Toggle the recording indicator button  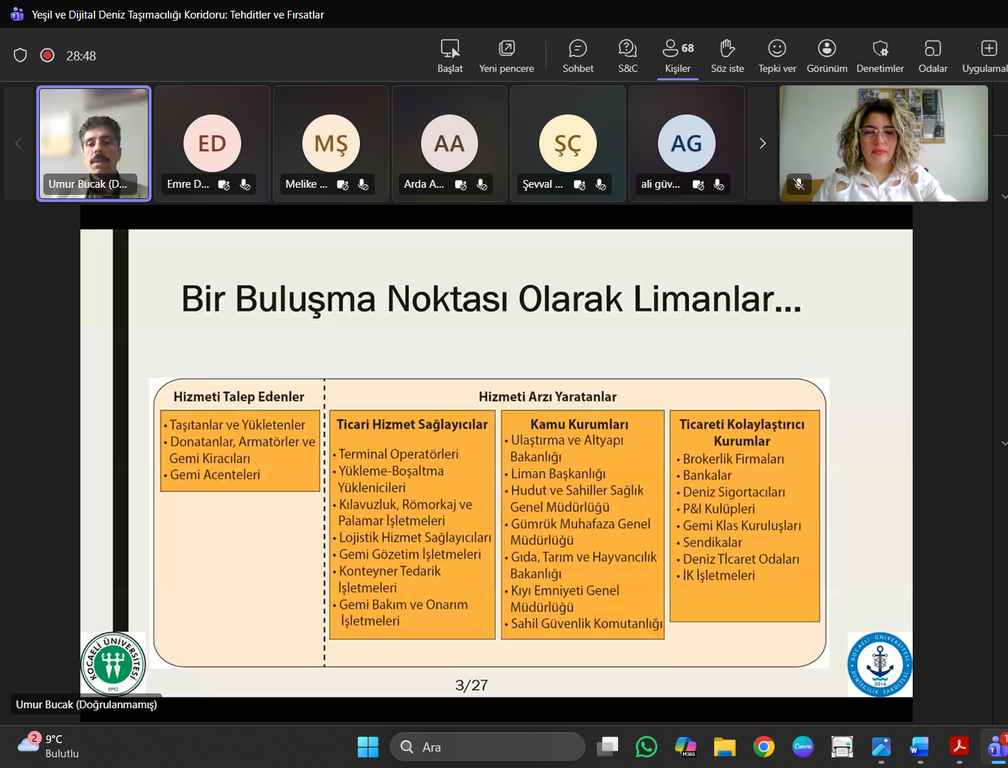[x=47, y=56]
